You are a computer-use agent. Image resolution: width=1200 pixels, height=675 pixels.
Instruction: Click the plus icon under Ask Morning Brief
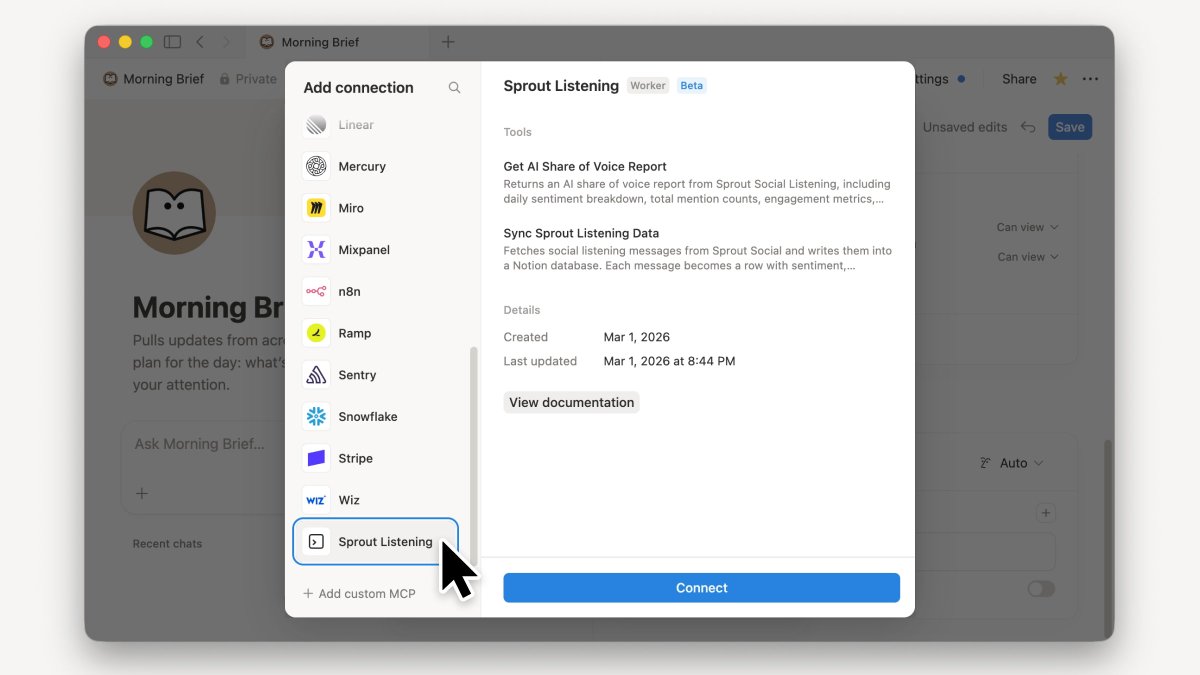tap(142, 493)
